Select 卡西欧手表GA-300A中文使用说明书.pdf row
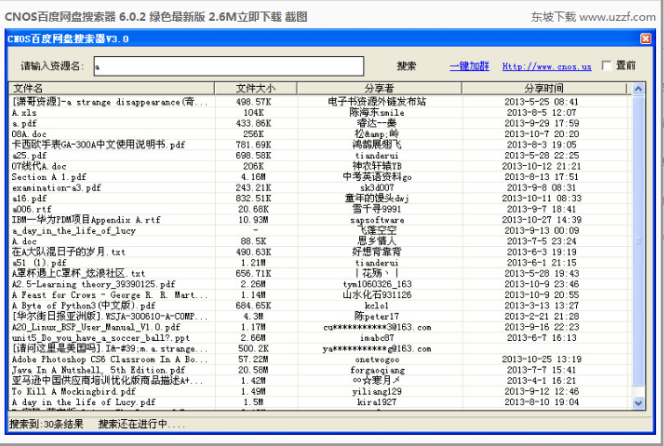Screen dimensions: 664x446 [318, 145]
